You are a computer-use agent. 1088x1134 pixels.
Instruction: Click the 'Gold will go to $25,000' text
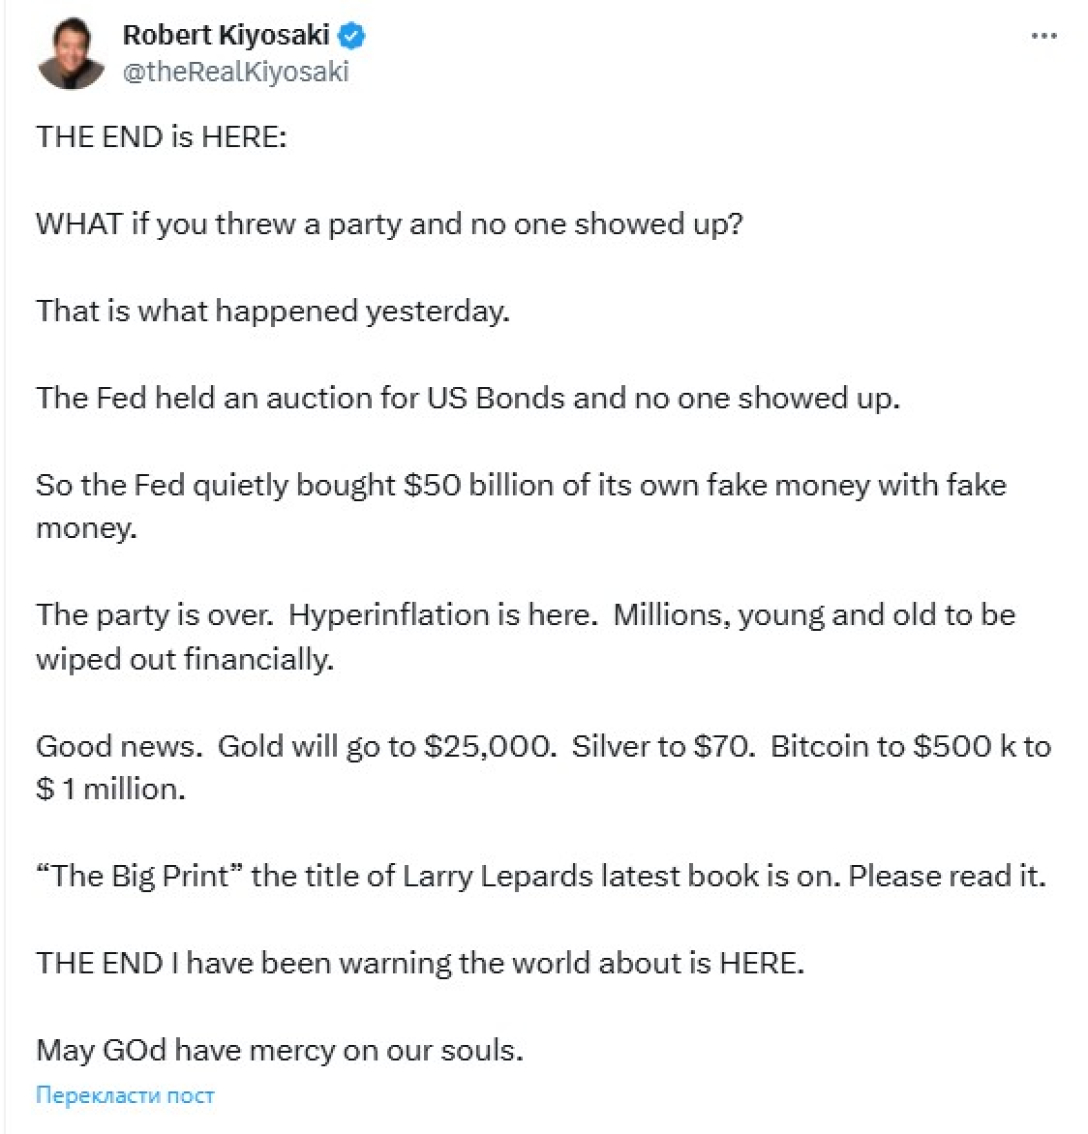coord(386,746)
